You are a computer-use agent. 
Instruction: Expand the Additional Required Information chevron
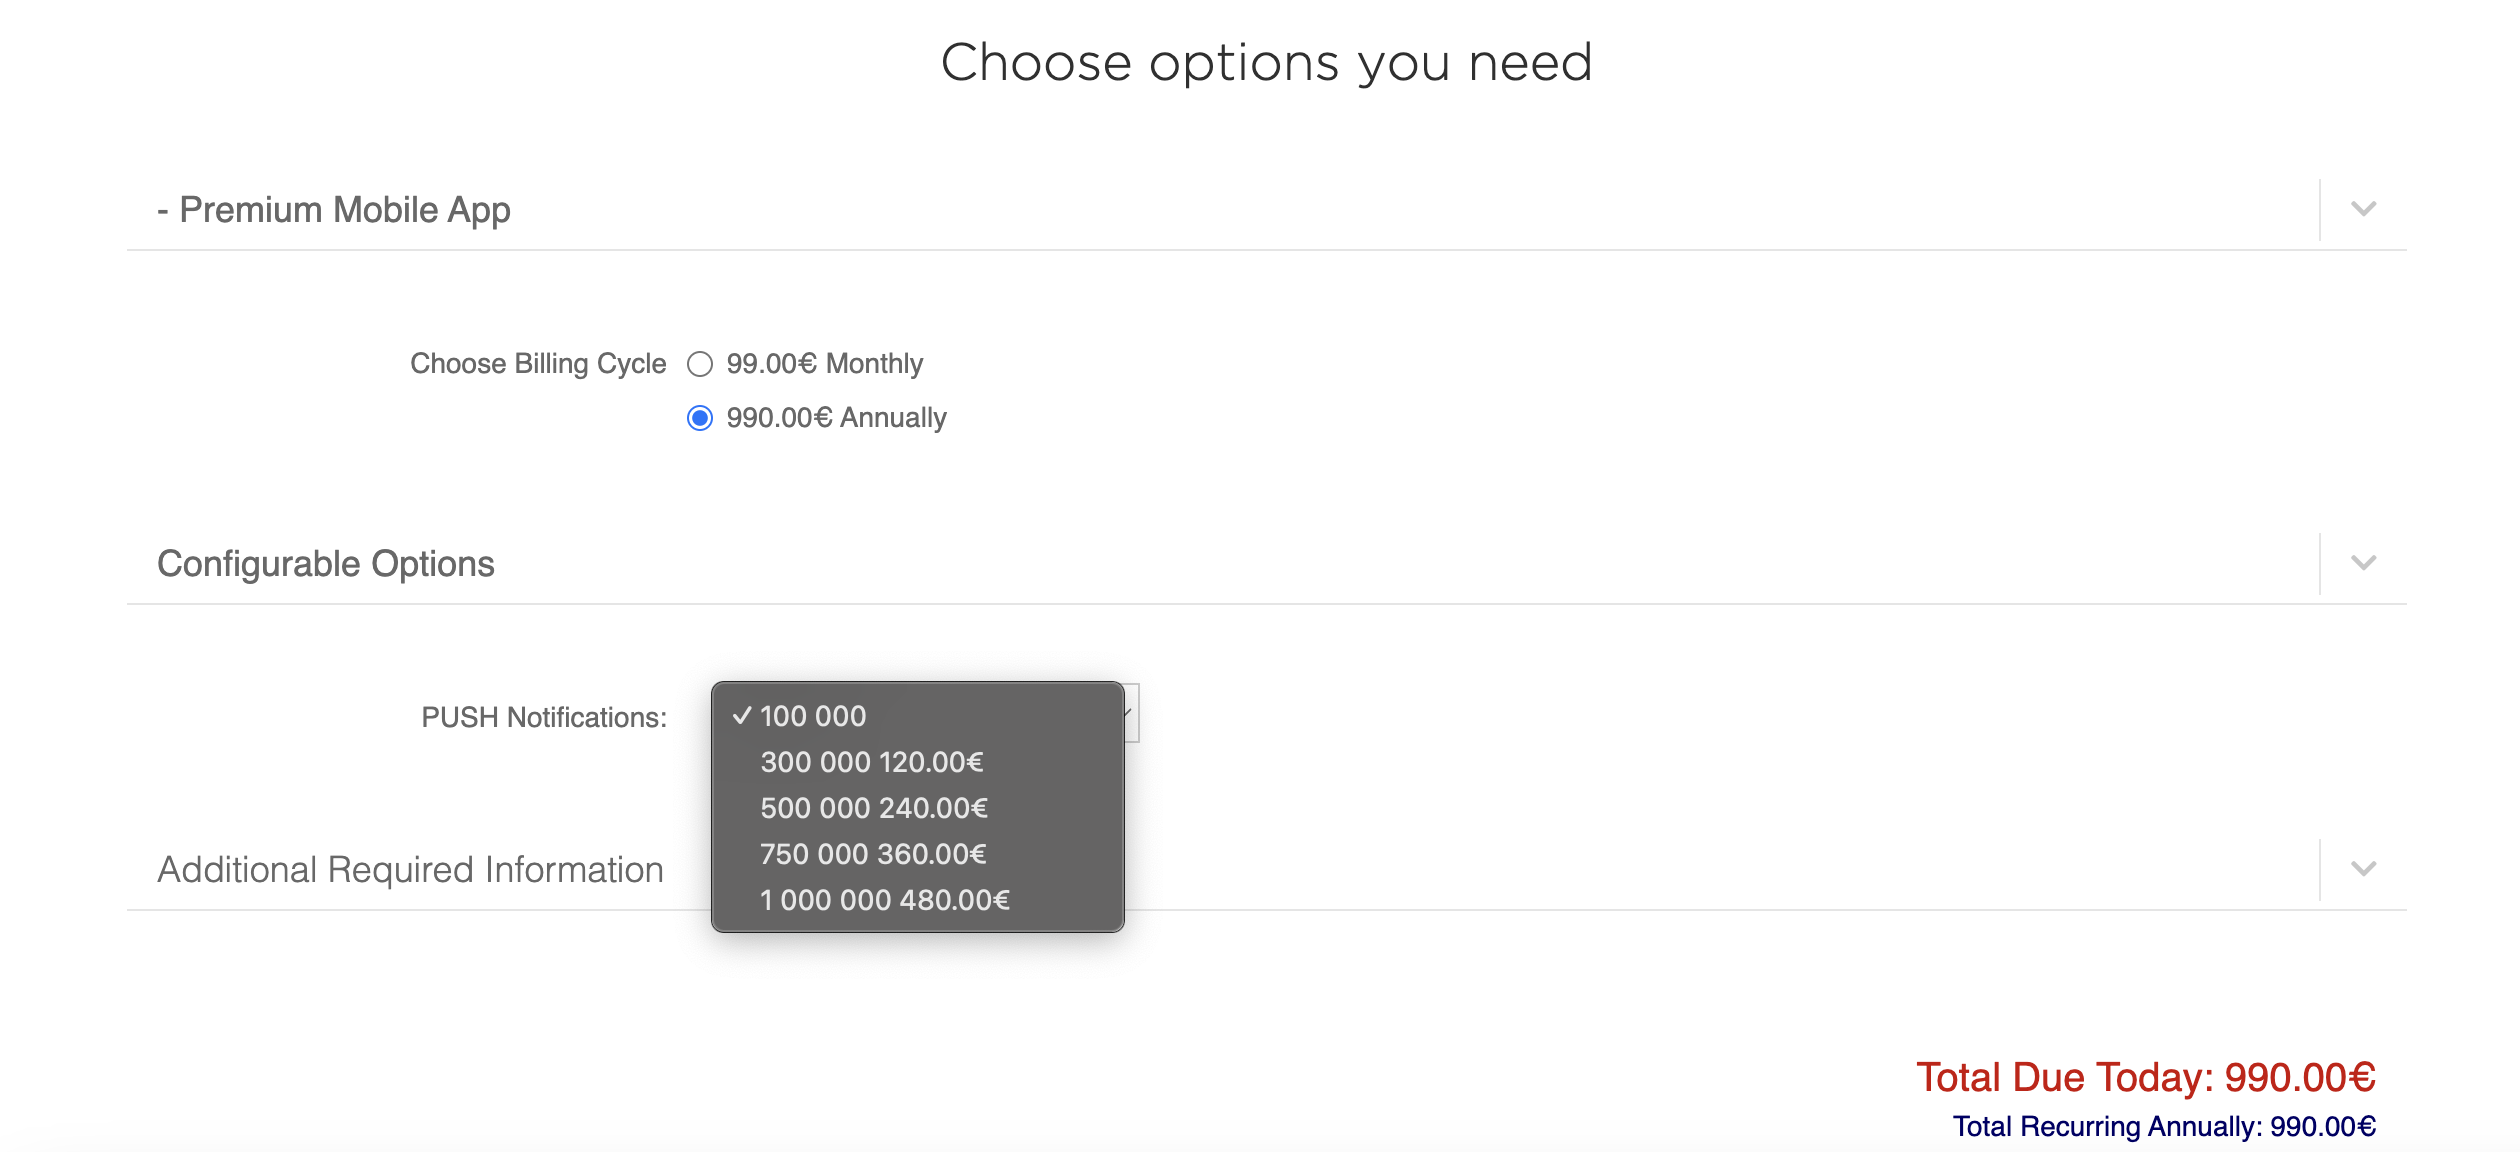tap(2363, 869)
